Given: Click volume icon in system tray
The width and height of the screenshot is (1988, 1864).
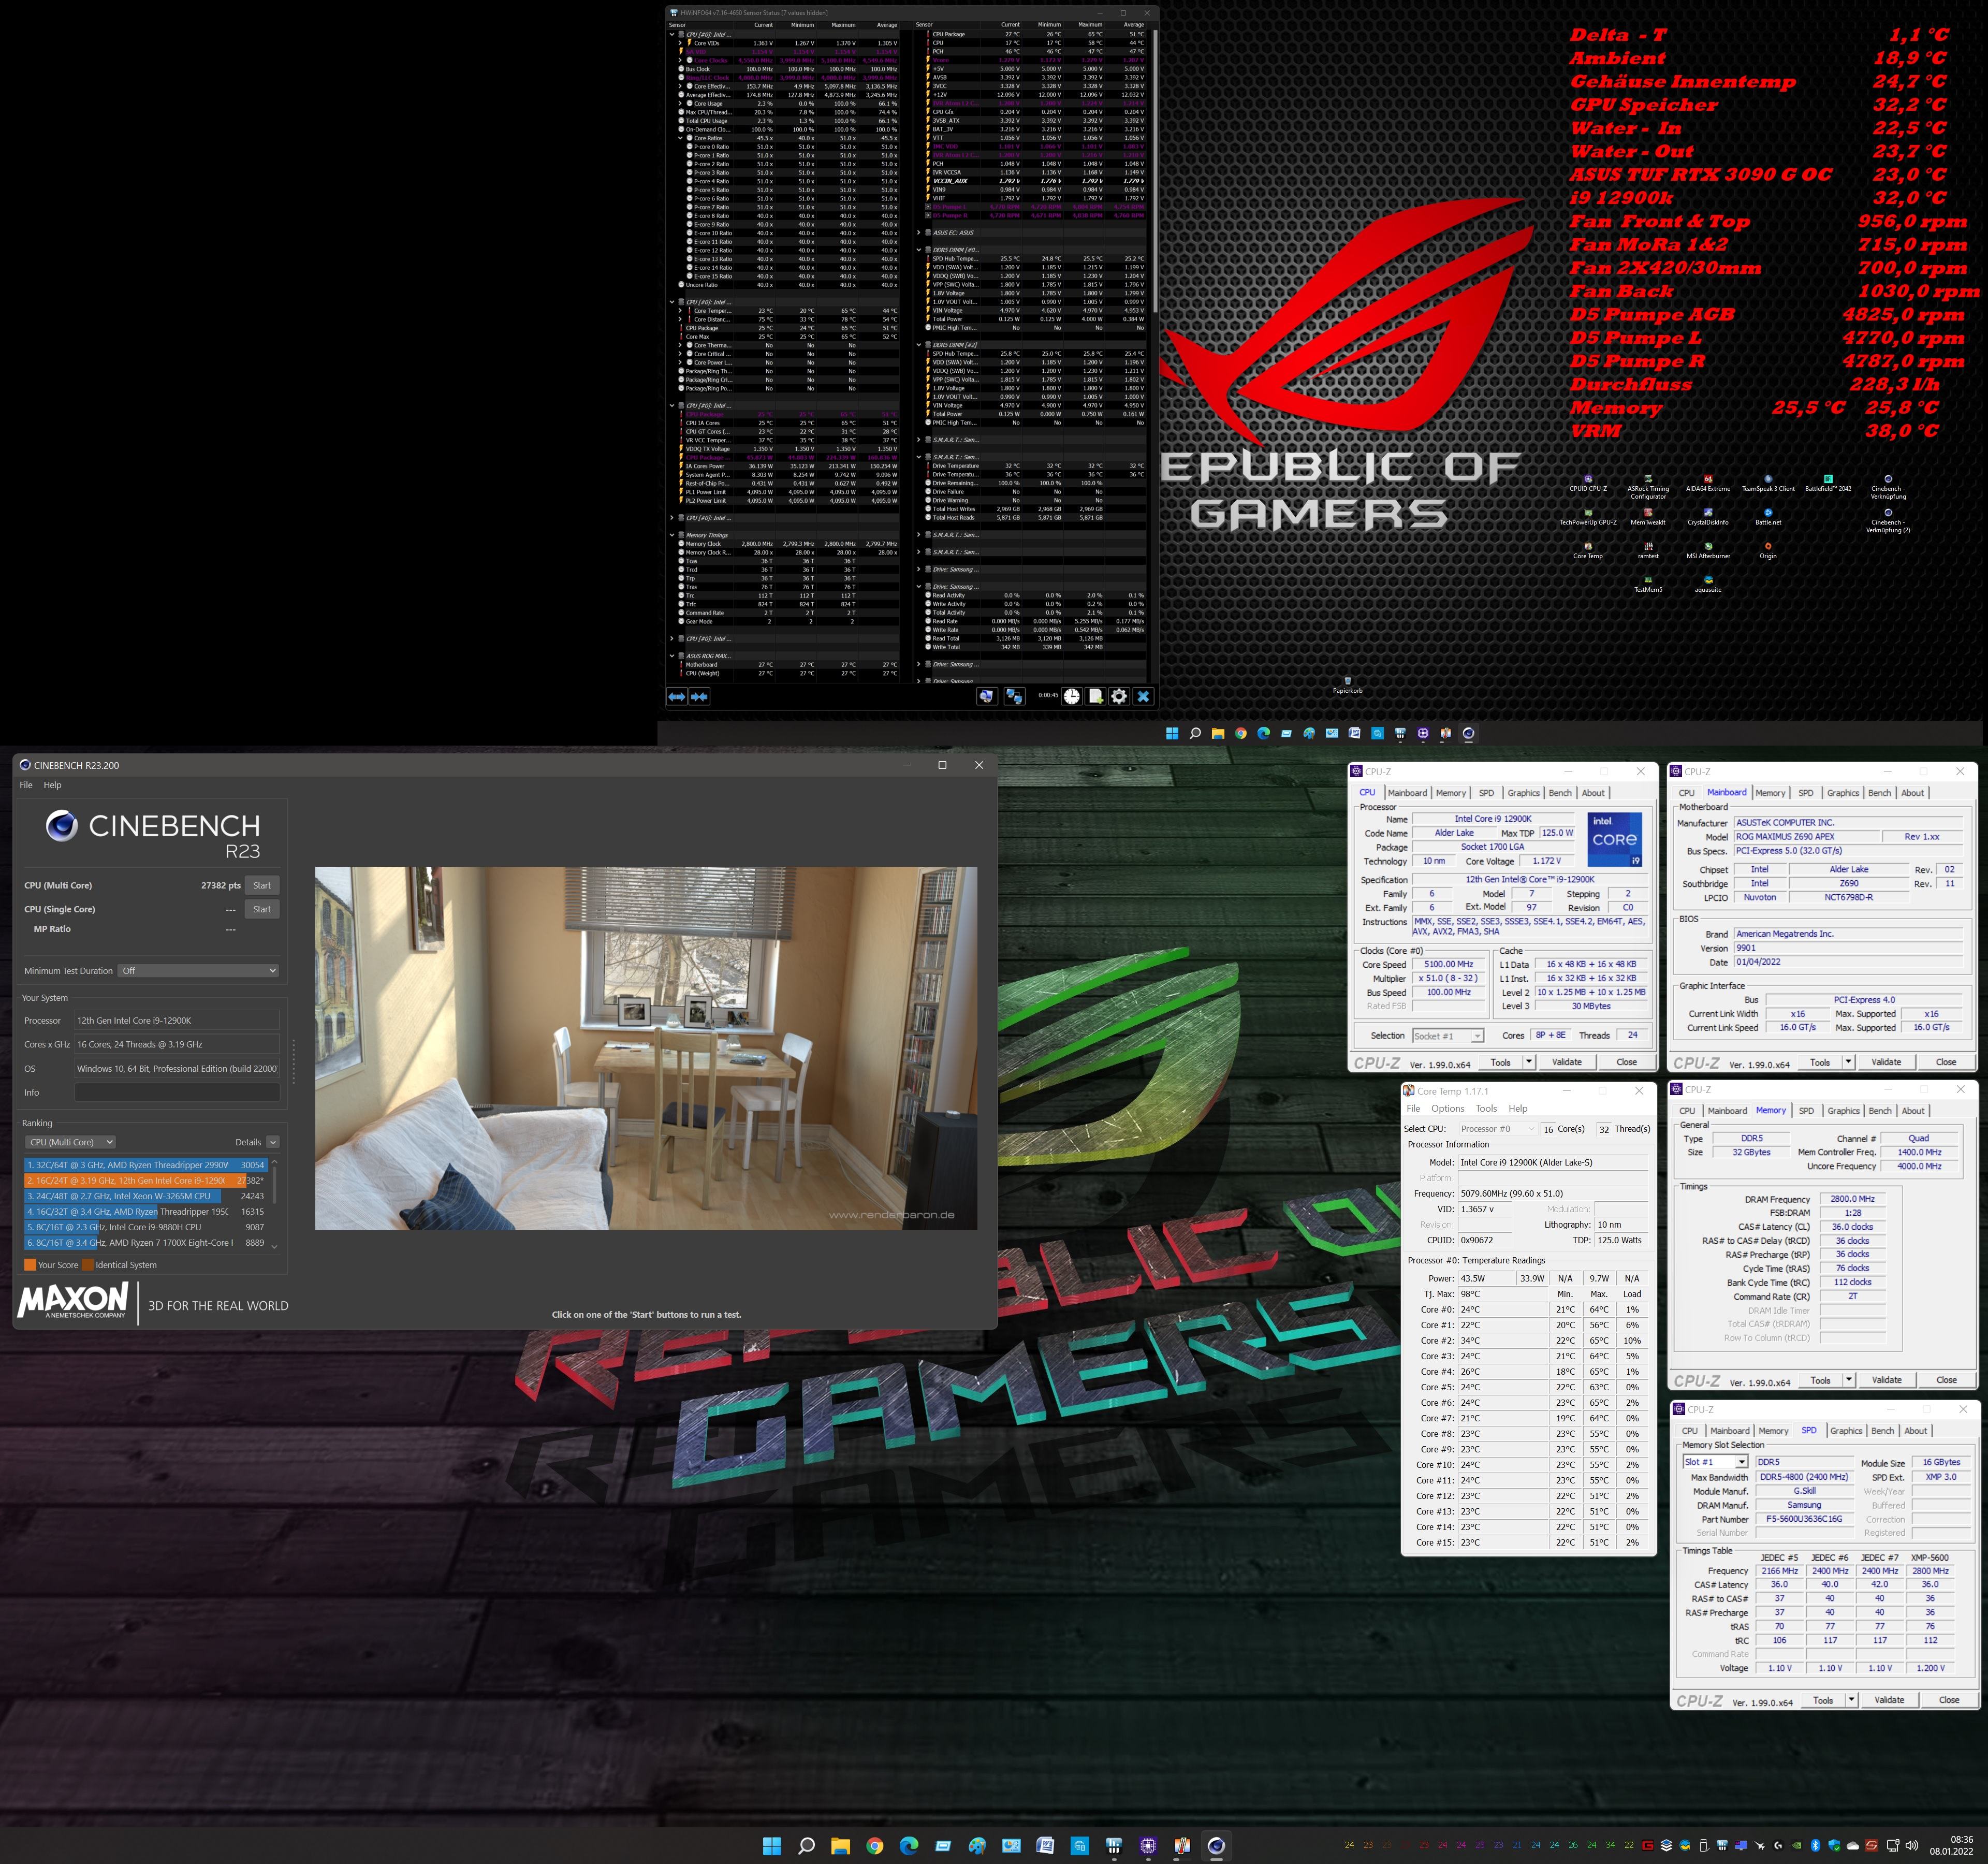Looking at the screenshot, I should [x=1912, y=1845].
